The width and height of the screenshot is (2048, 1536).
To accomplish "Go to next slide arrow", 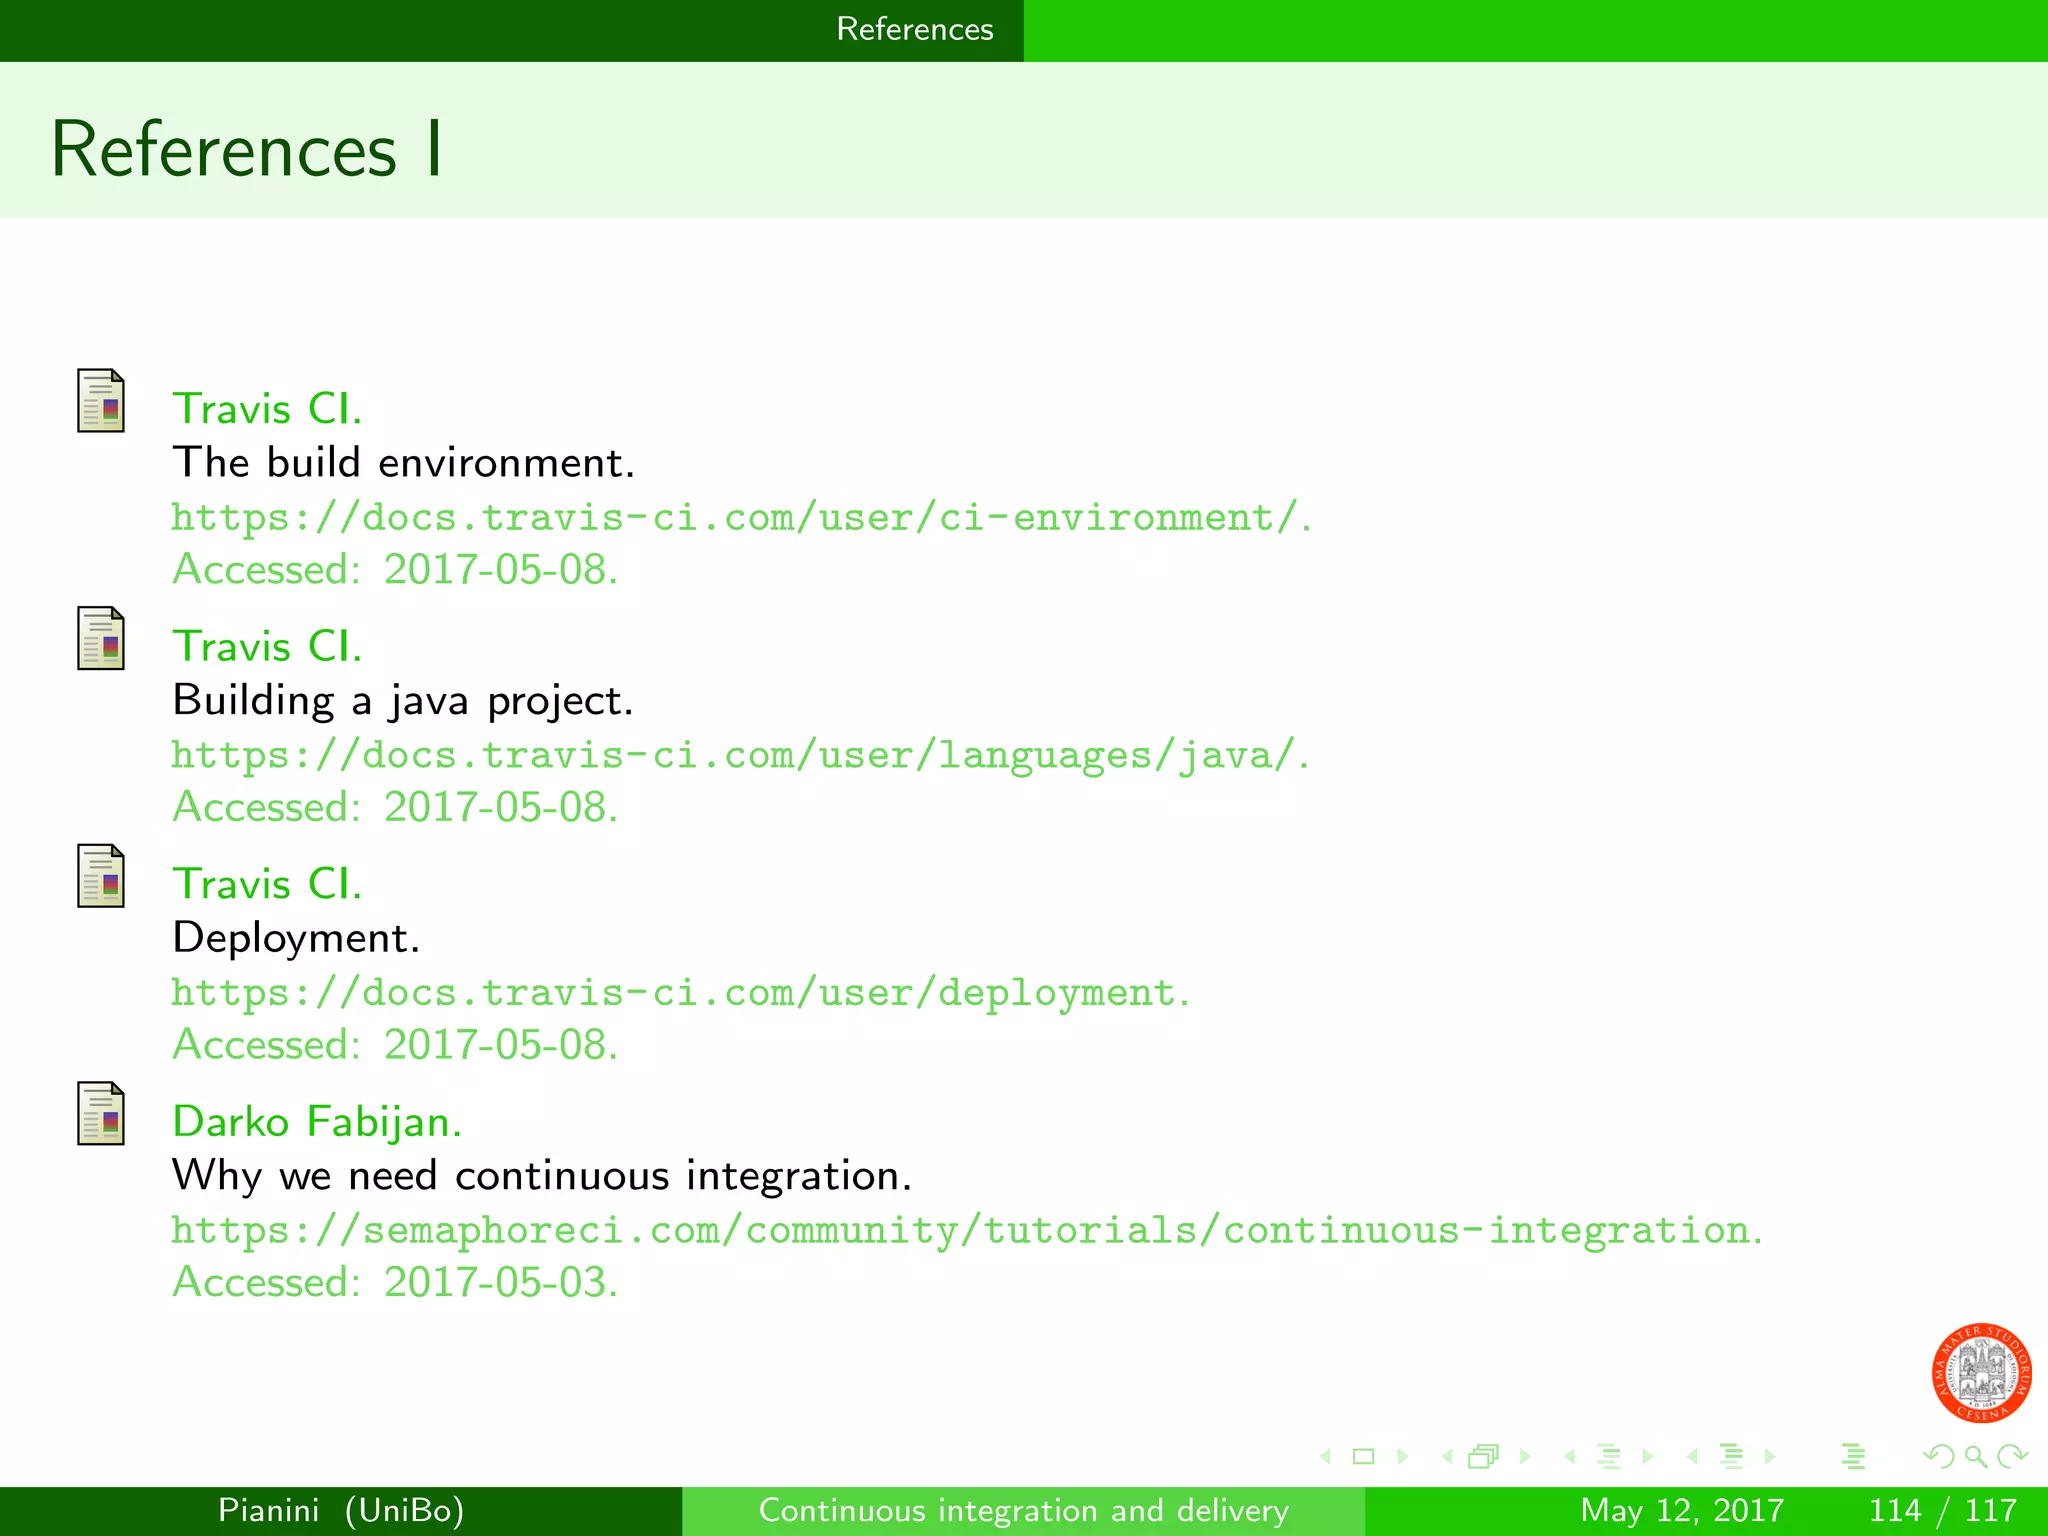I will [x=1402, y=1457].
